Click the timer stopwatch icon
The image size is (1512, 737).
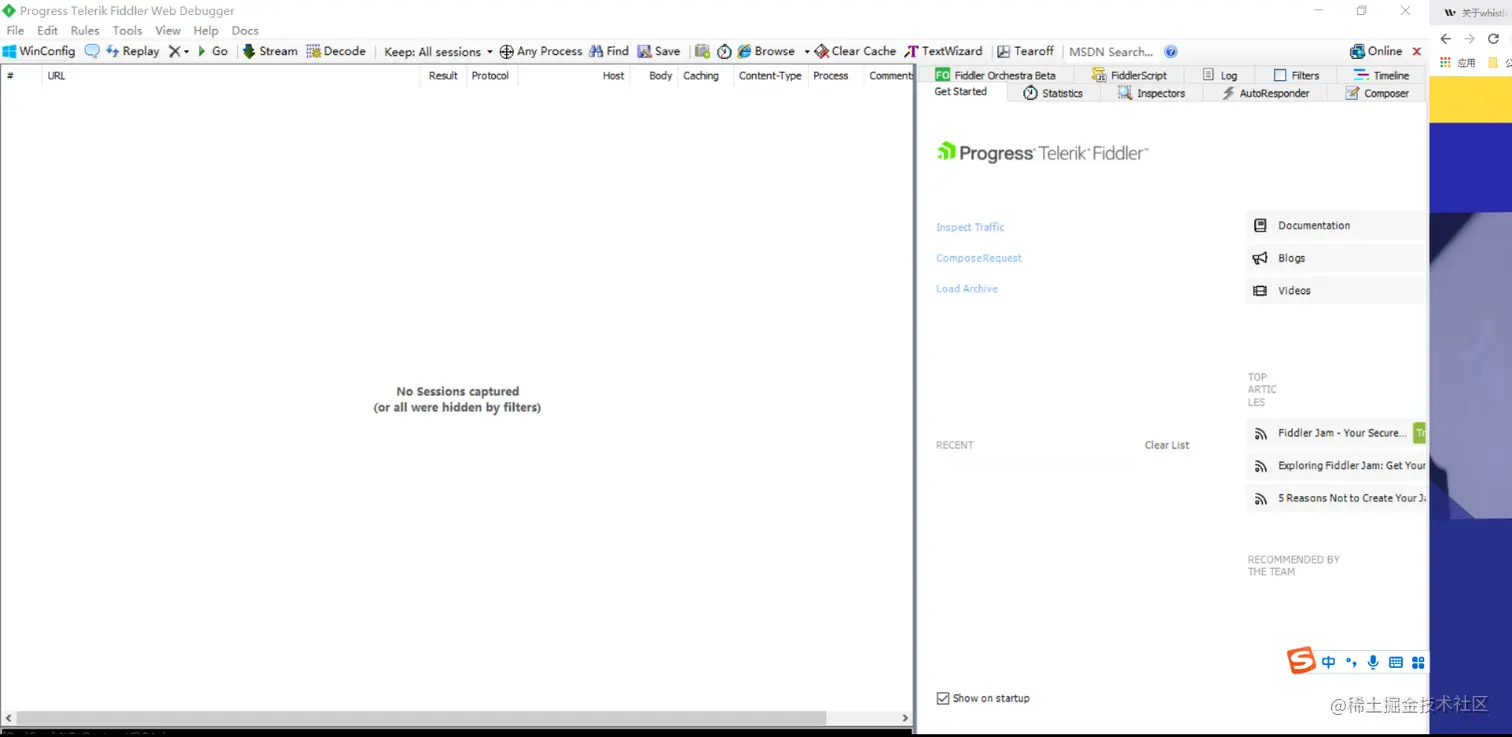724,51
